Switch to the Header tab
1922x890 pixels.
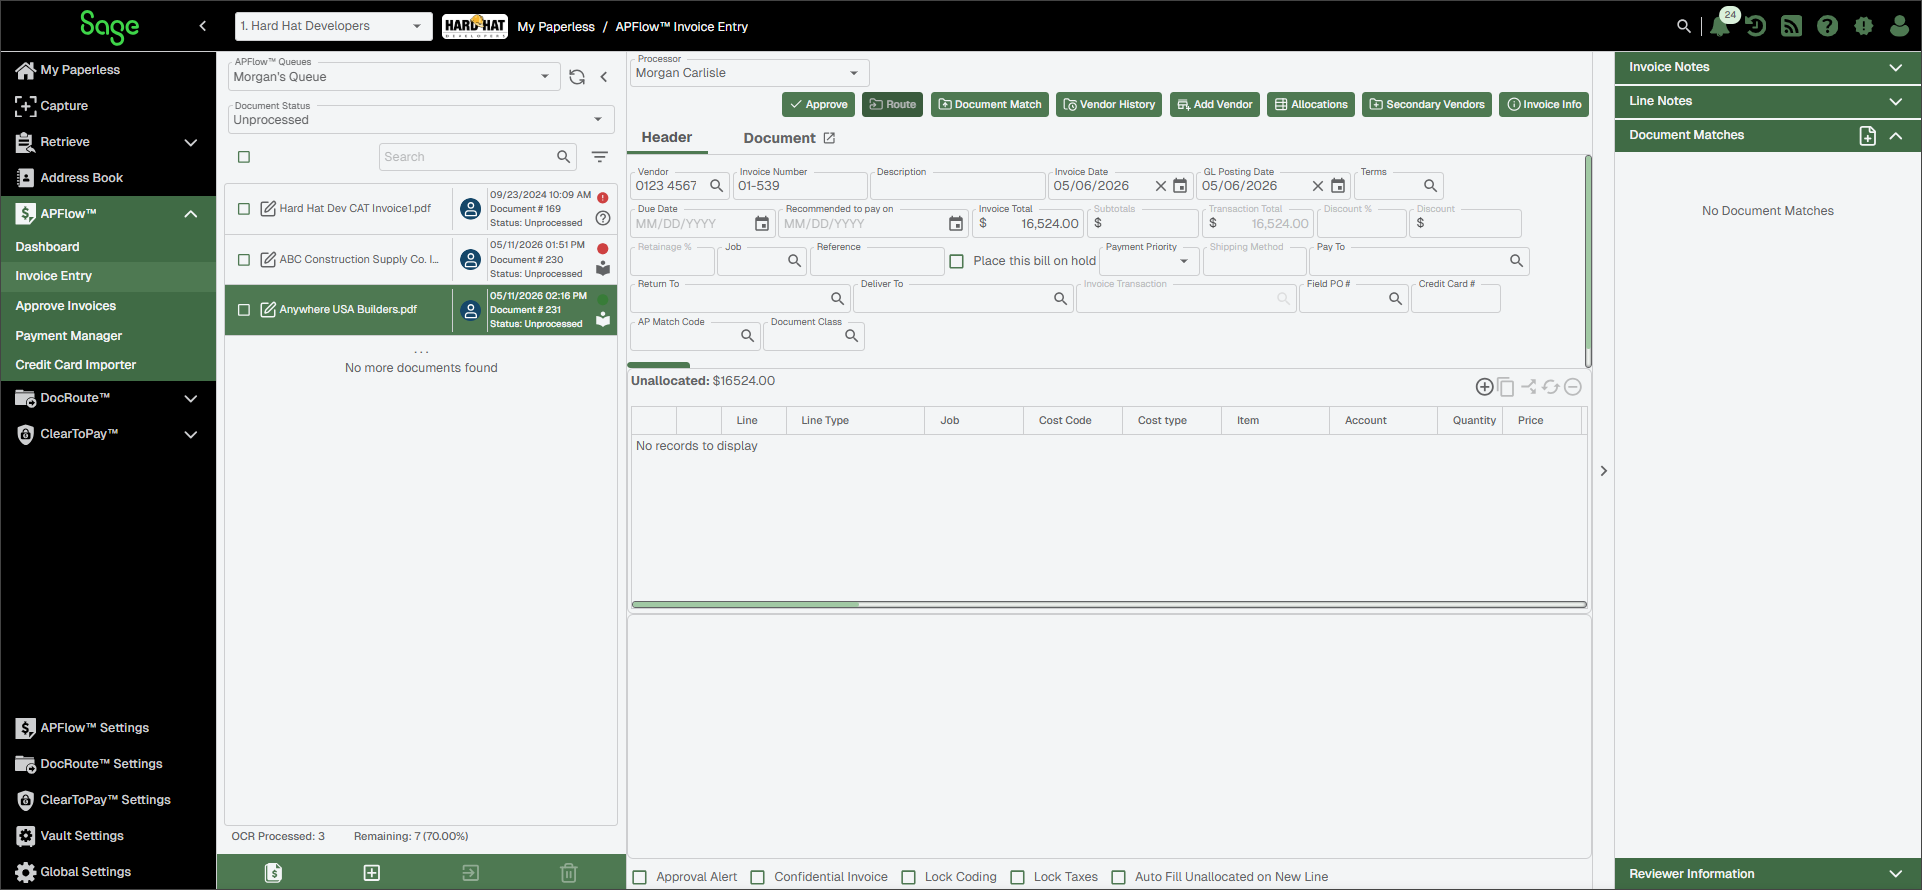pyautogui.click(x=667, y=138)
